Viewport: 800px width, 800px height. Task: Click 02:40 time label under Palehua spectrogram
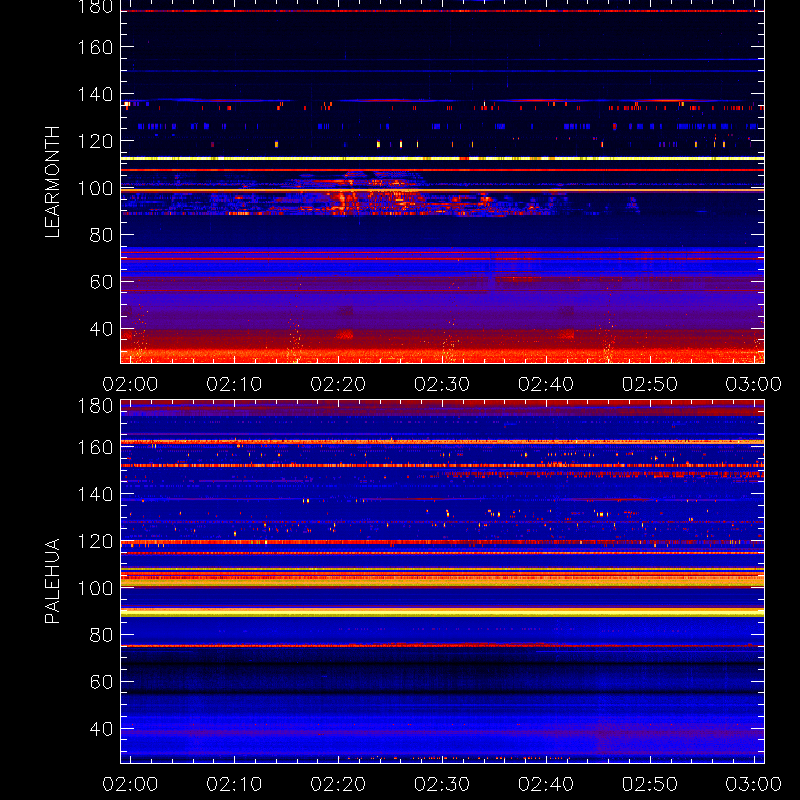tap(546, 784)
